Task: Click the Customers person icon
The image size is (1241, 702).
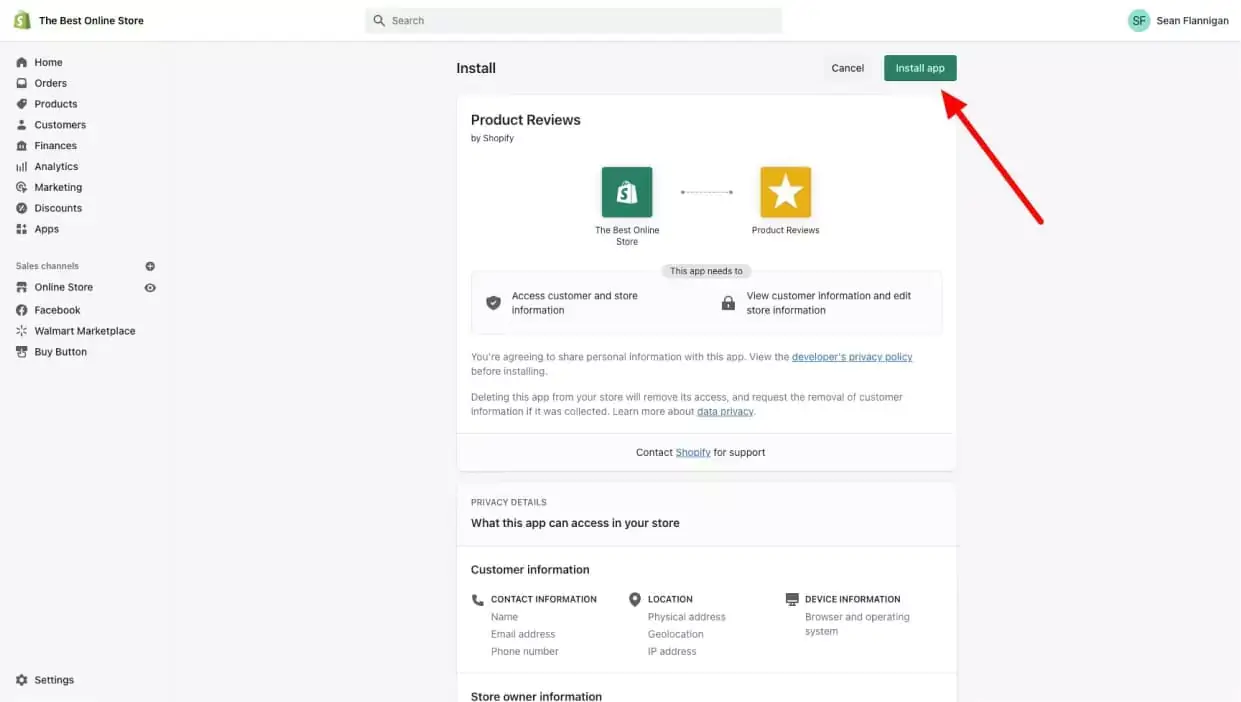Action: (x=22, y=125)
